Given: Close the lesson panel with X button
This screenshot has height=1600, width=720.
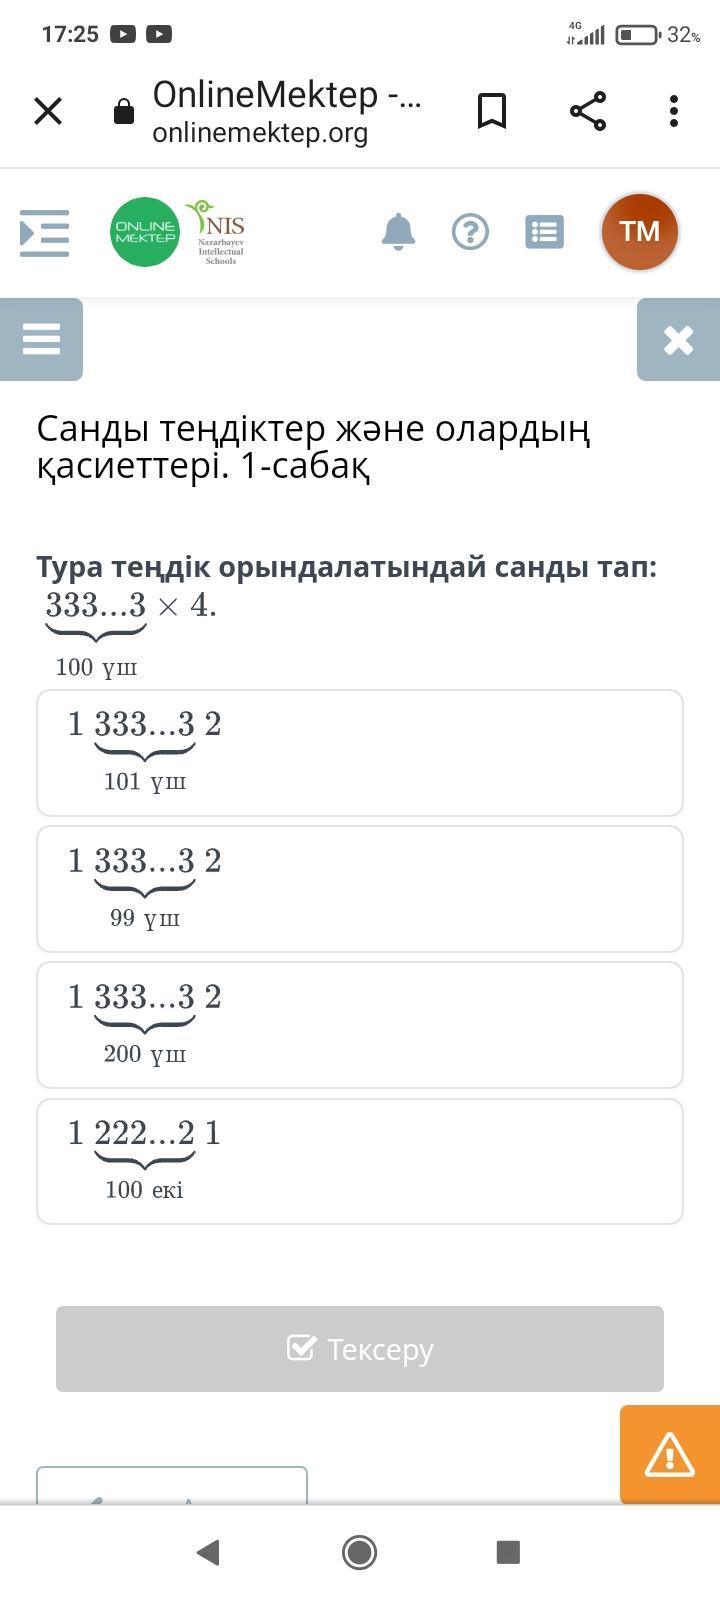Looking at the screenshot, I should (678, 340).
